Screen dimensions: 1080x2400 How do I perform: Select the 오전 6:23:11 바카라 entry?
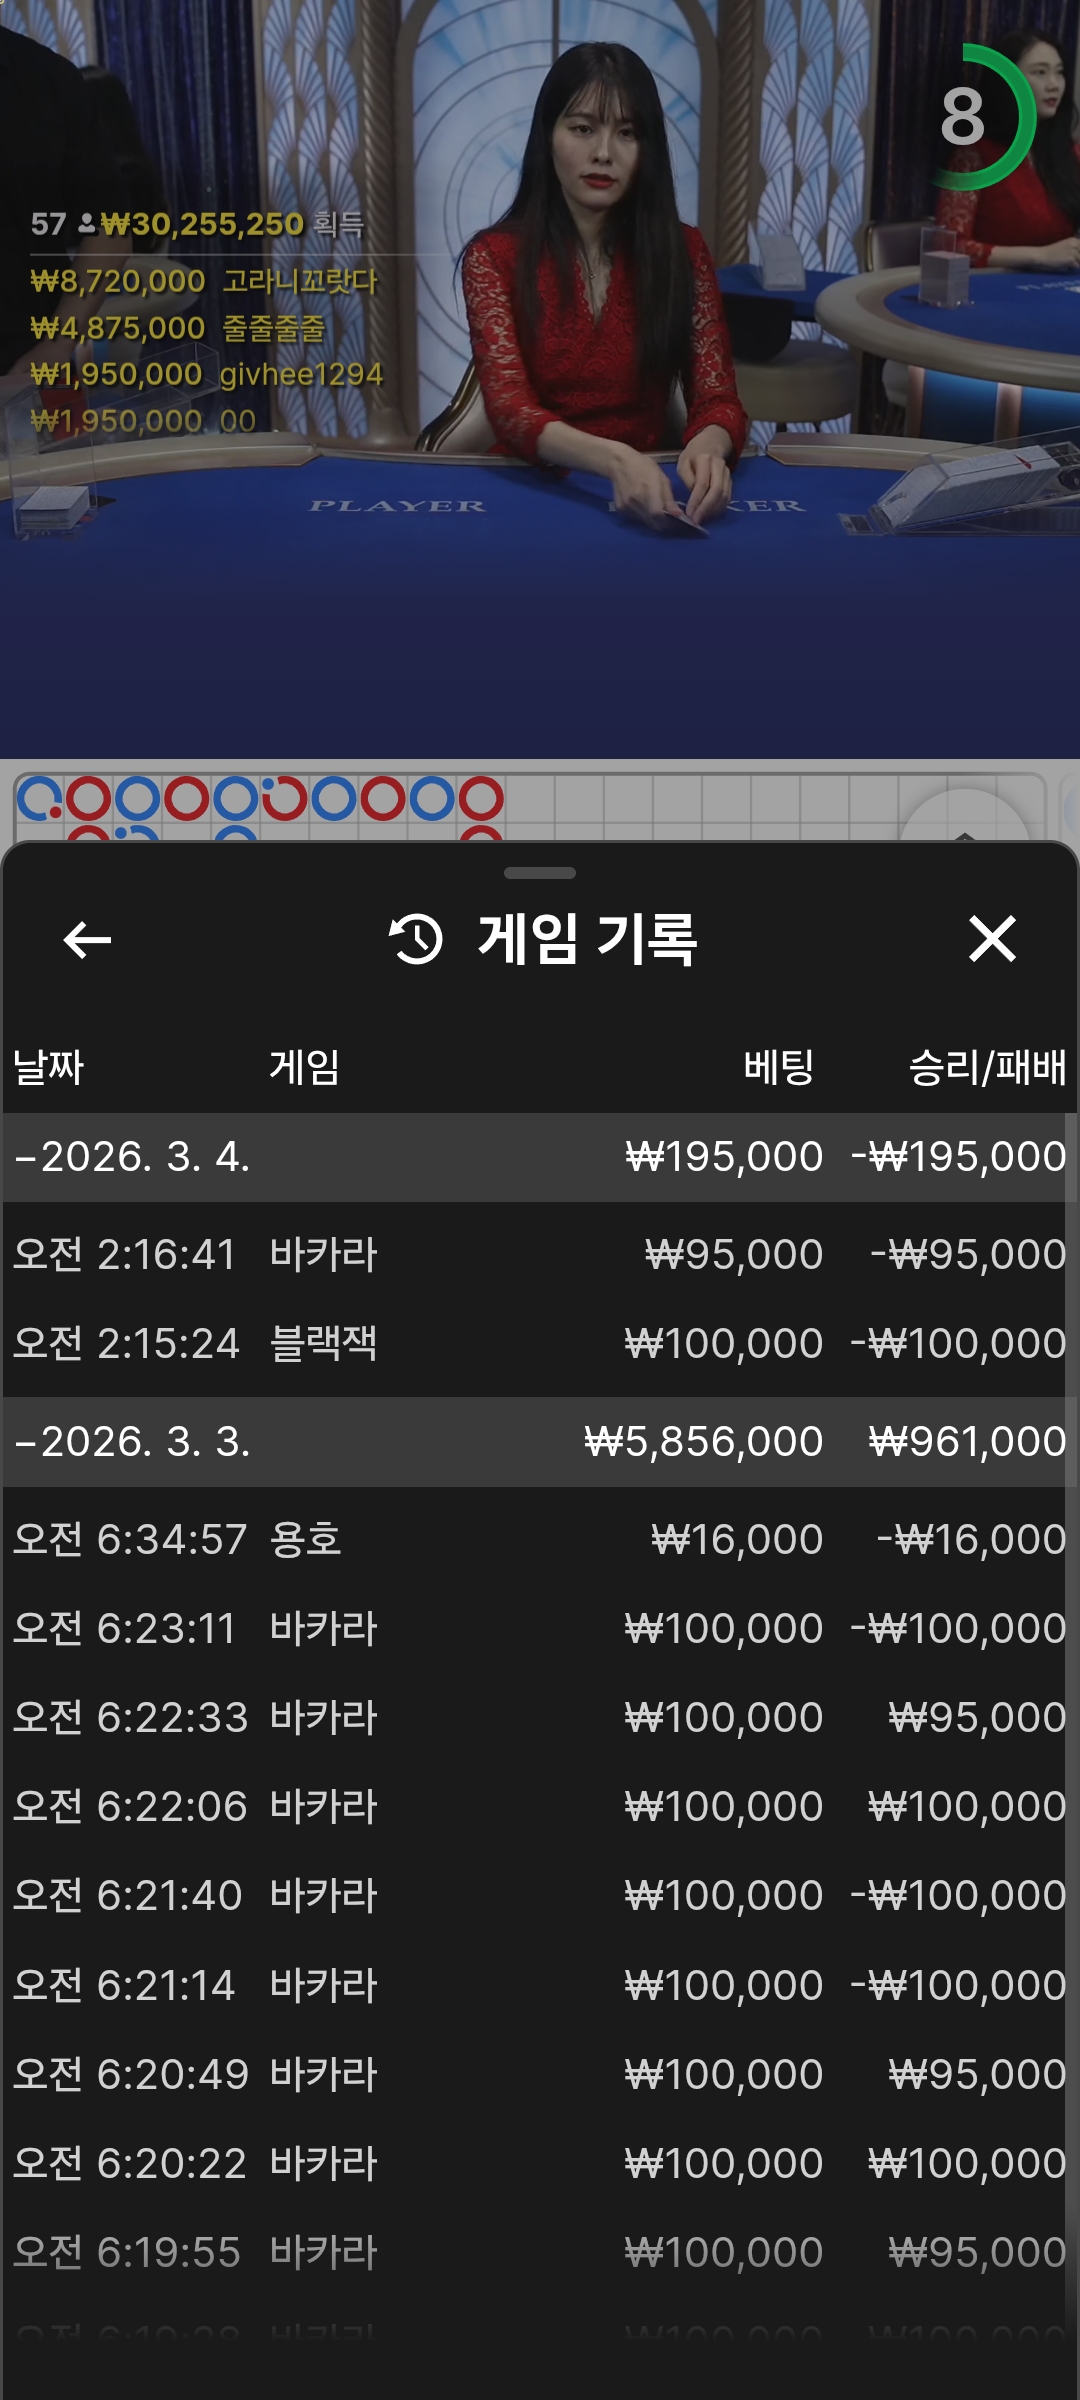pyautogui.click(x=540, y=1628)
